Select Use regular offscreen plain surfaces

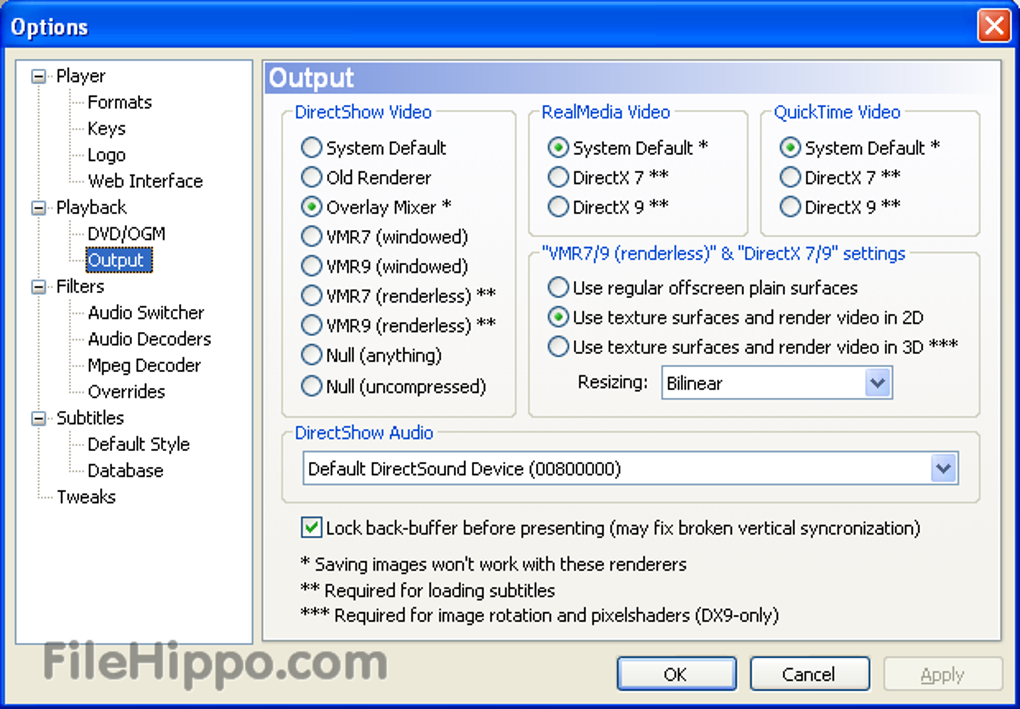point(558,288)
